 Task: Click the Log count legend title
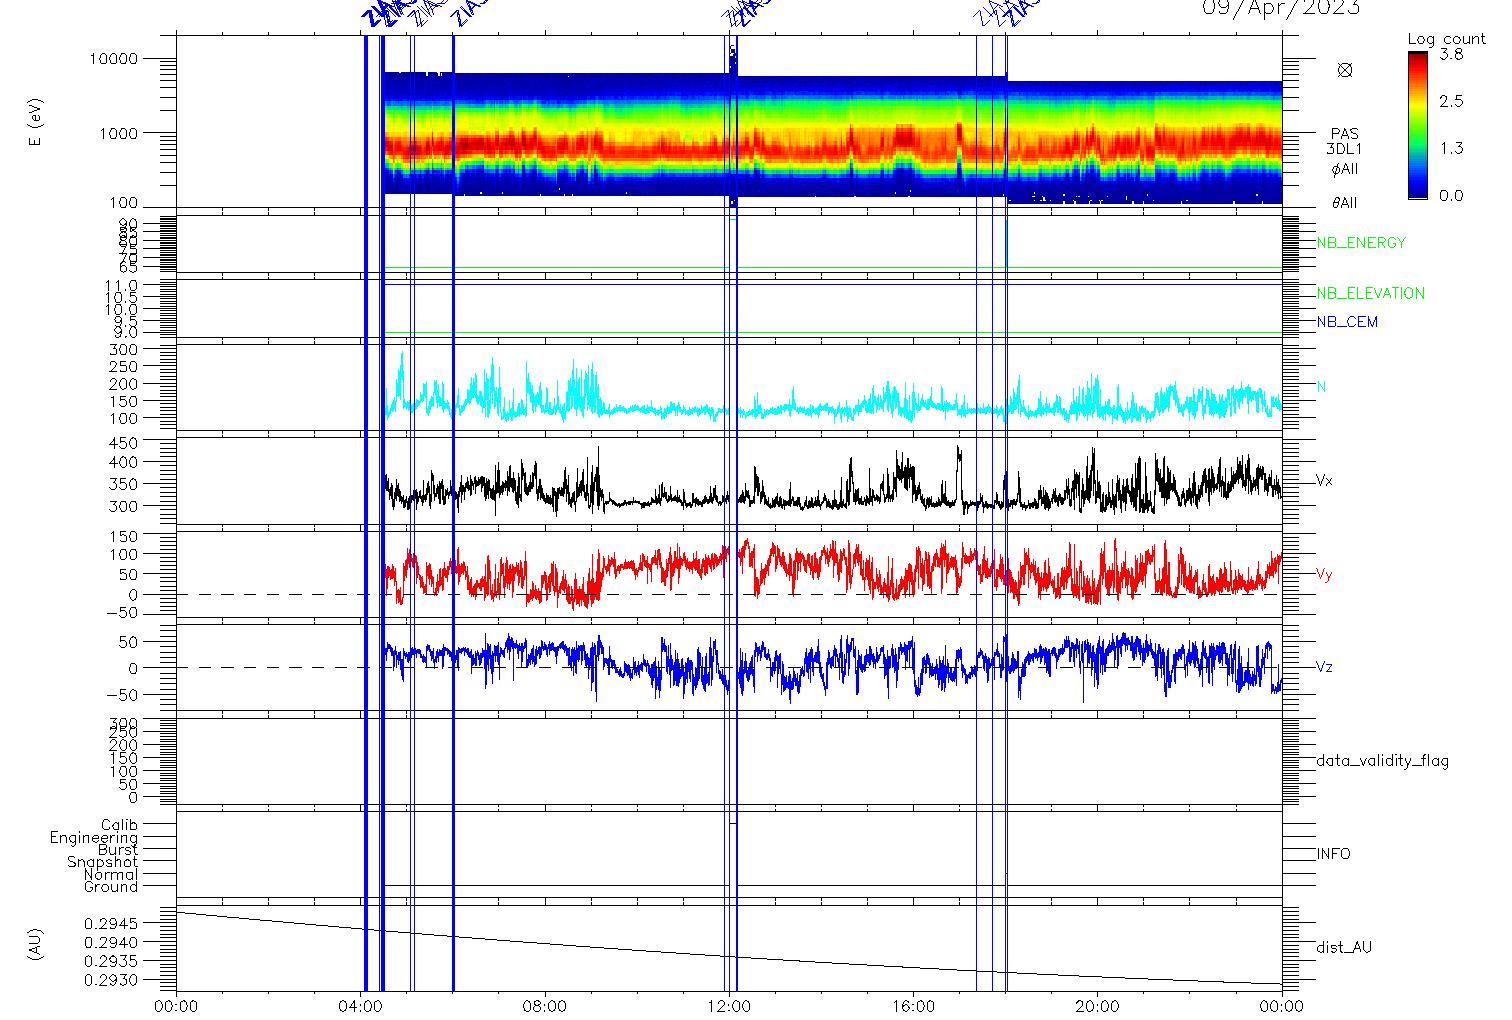pyautogui.click(x=1447, y=39)
